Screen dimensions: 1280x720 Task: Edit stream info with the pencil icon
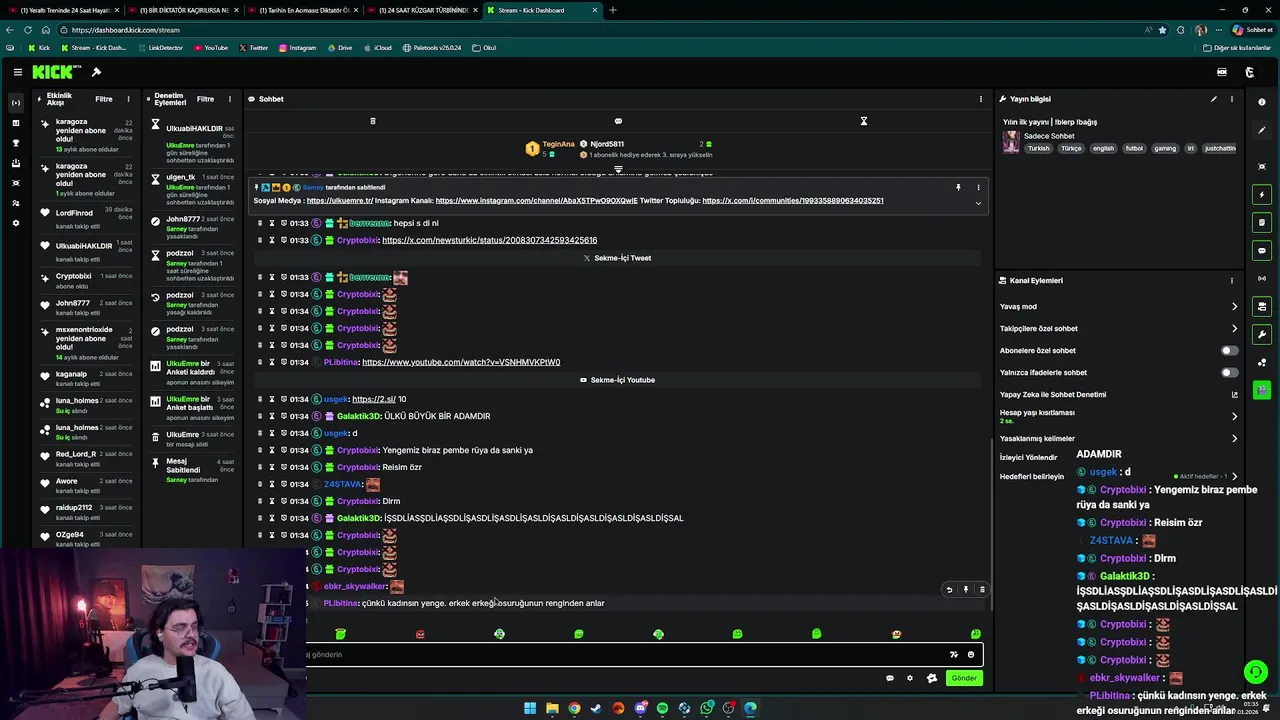click(x=1213, y=99)
